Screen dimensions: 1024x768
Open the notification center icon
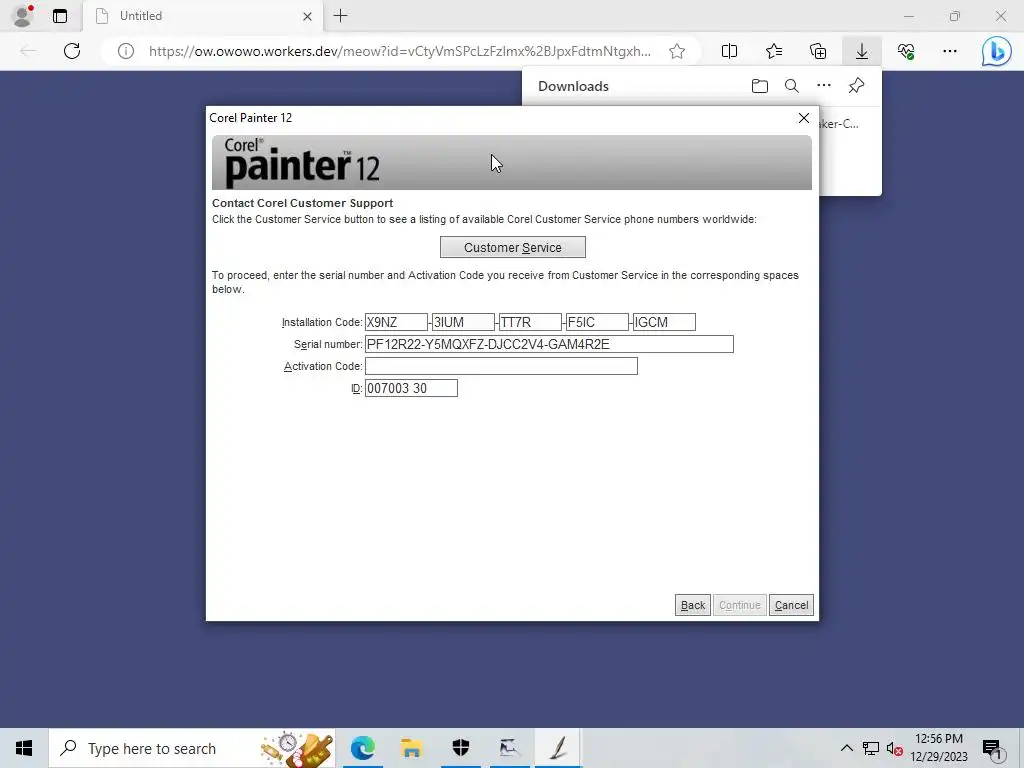pos(992,748)
